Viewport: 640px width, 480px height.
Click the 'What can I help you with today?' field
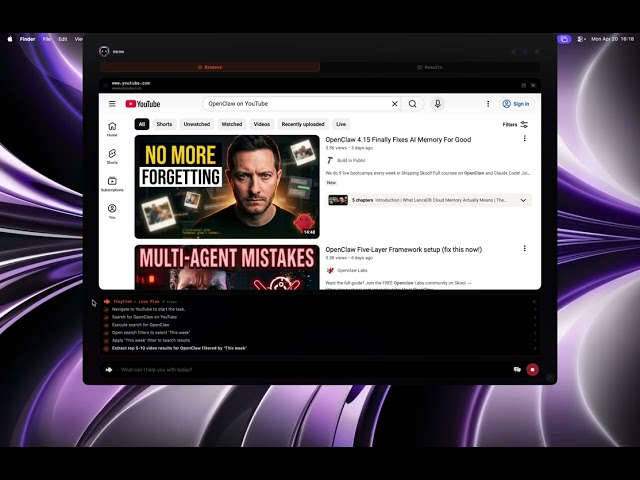tap(312, 370)
